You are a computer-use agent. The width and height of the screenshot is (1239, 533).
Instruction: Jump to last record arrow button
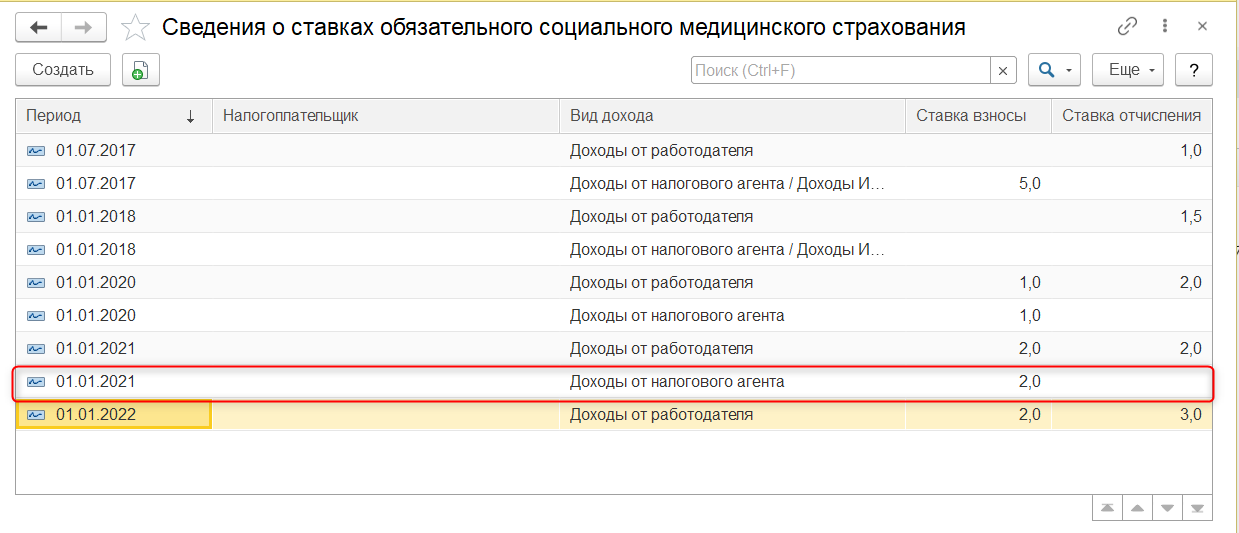pyautogui.click(x=1197, y=508)
